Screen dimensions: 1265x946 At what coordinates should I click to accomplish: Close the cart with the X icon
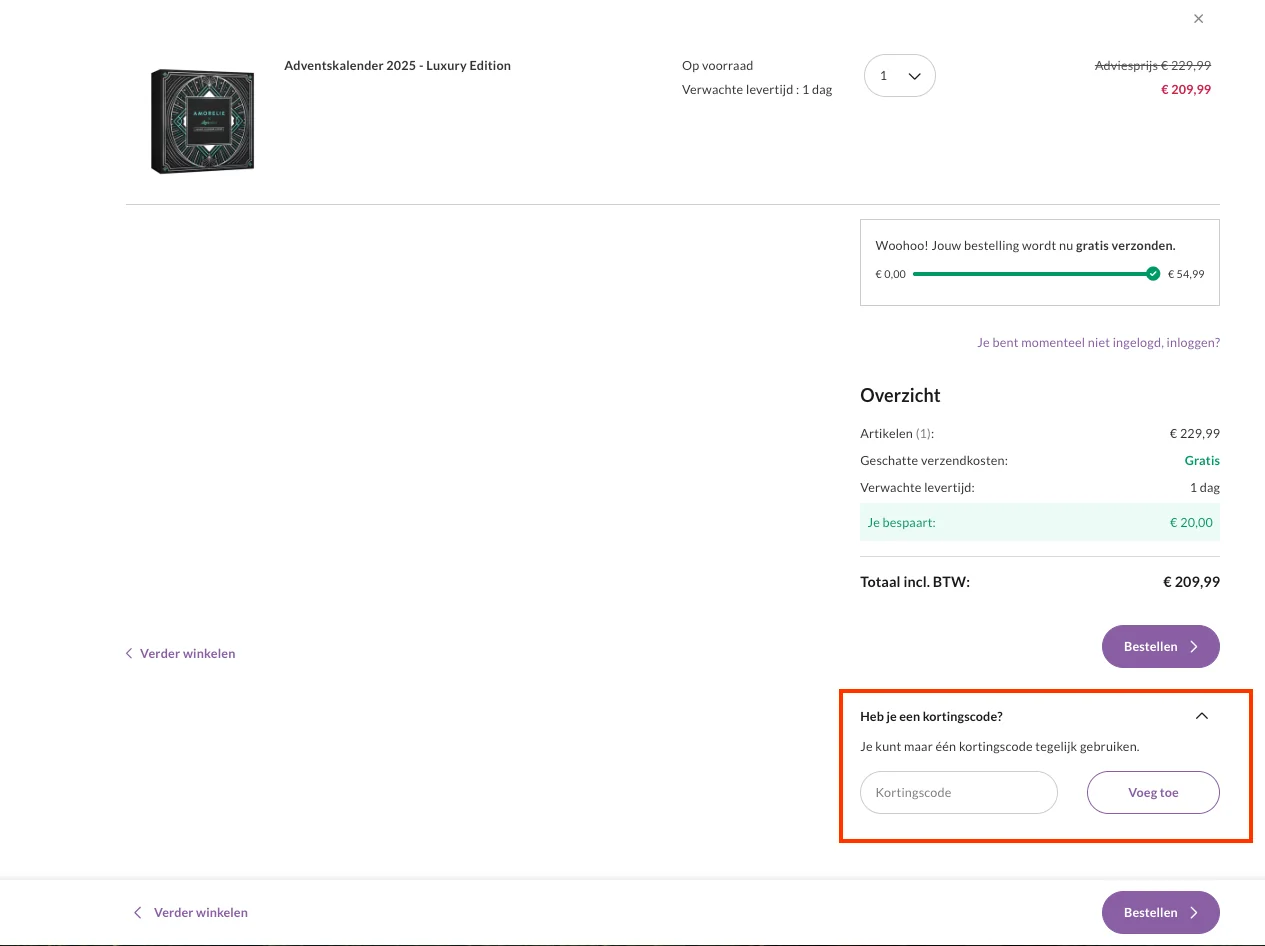[x=1198, y=19]
